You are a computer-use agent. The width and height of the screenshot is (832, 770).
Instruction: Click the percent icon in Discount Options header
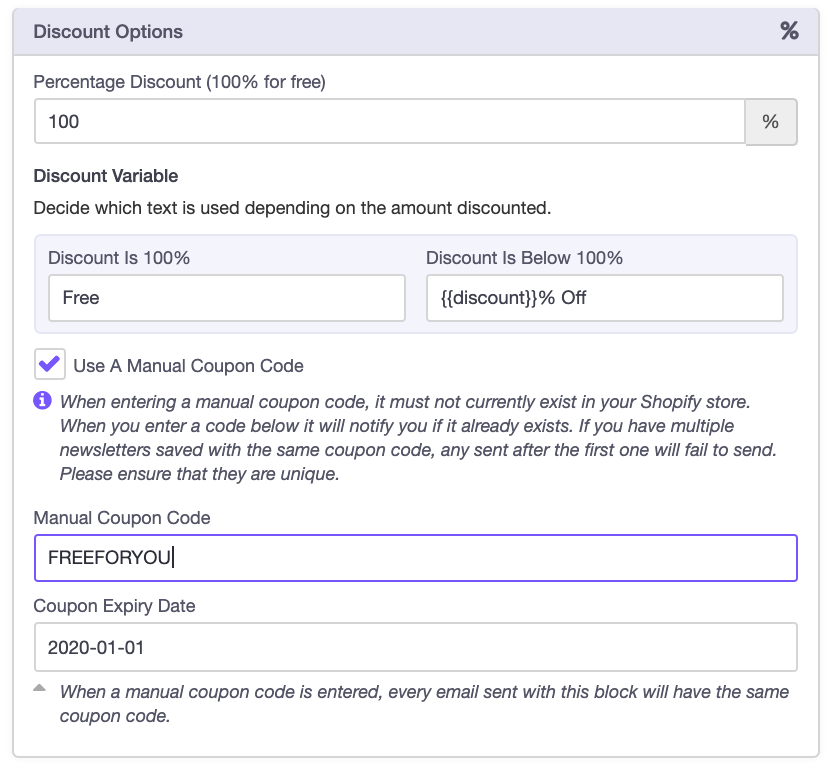789,31
